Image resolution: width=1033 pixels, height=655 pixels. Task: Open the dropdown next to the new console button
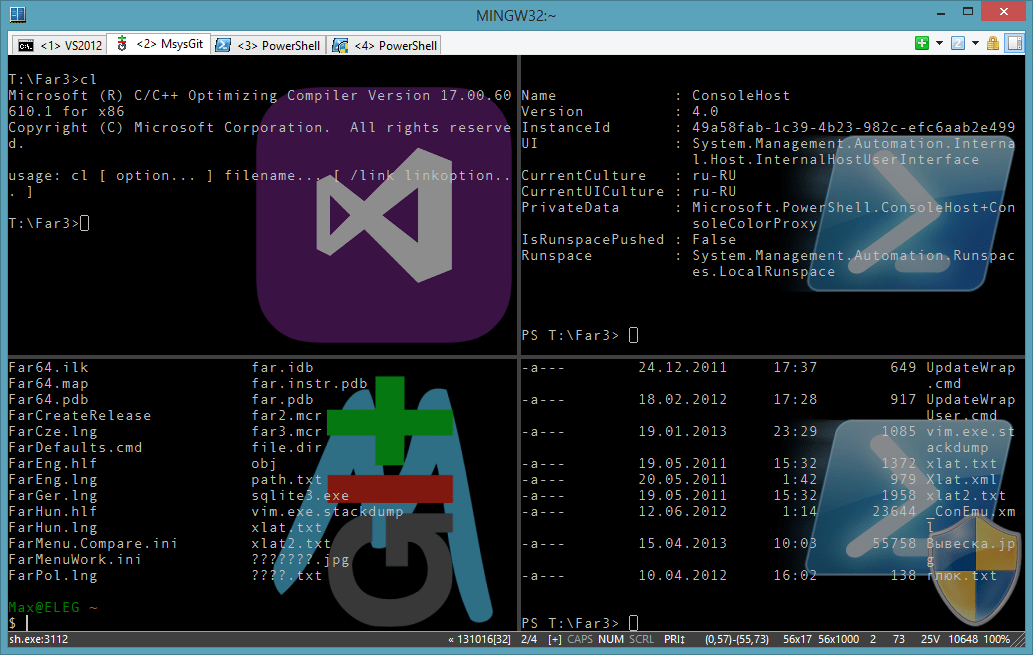939,43
